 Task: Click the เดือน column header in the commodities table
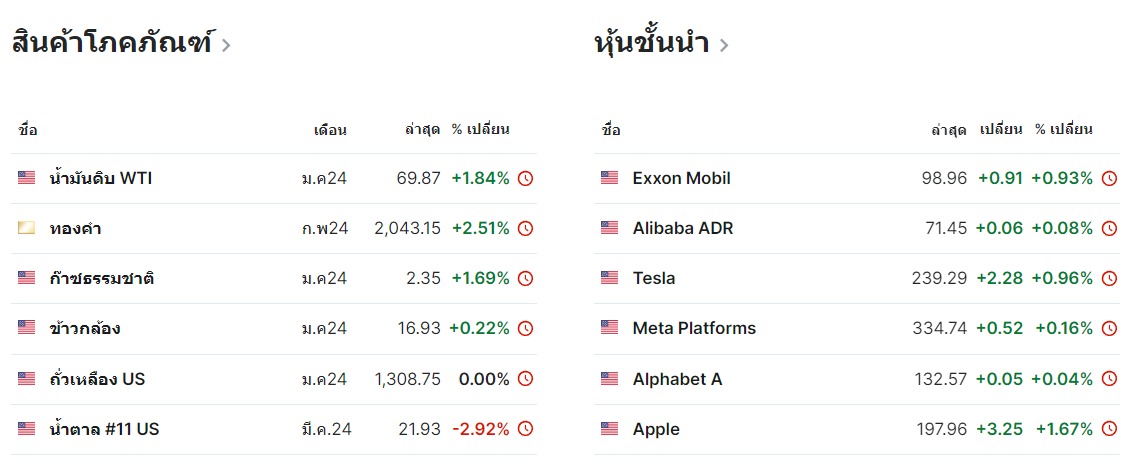tap(330, 130)
